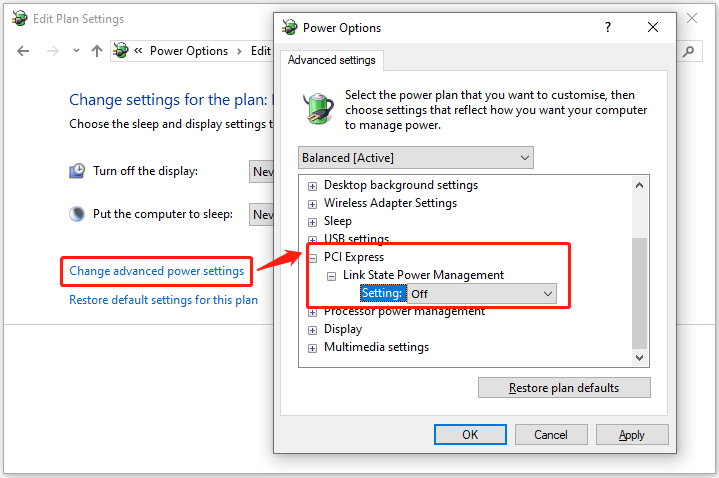Click the Edit Plan Settings title bar icon
The image size is (719, 478).
[x=20, y=18]
